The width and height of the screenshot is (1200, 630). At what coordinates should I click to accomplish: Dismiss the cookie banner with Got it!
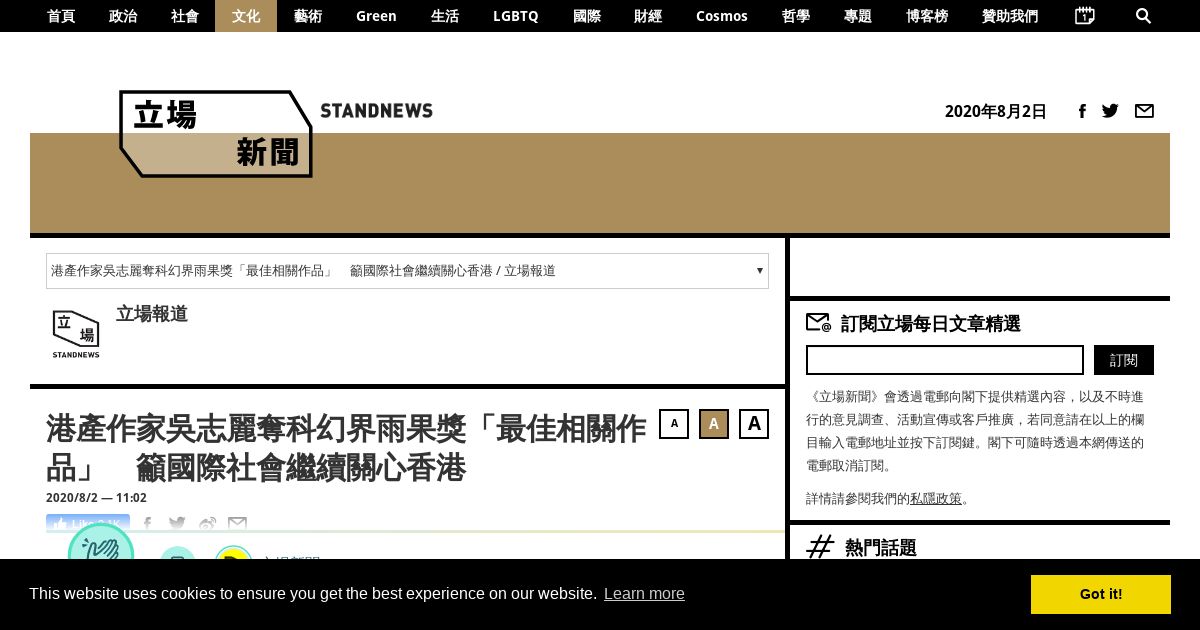point(1101,594)
